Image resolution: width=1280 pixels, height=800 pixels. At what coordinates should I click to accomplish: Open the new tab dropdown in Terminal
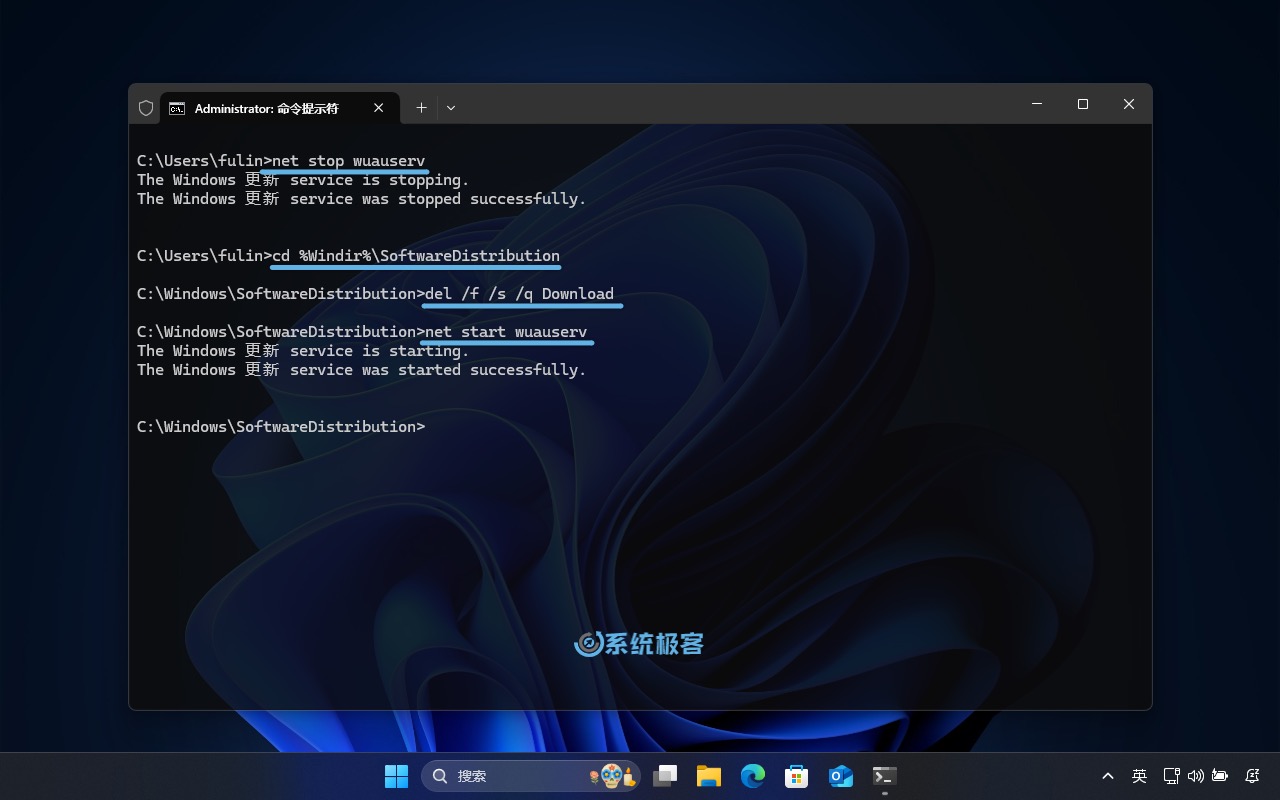coord(450,107)
